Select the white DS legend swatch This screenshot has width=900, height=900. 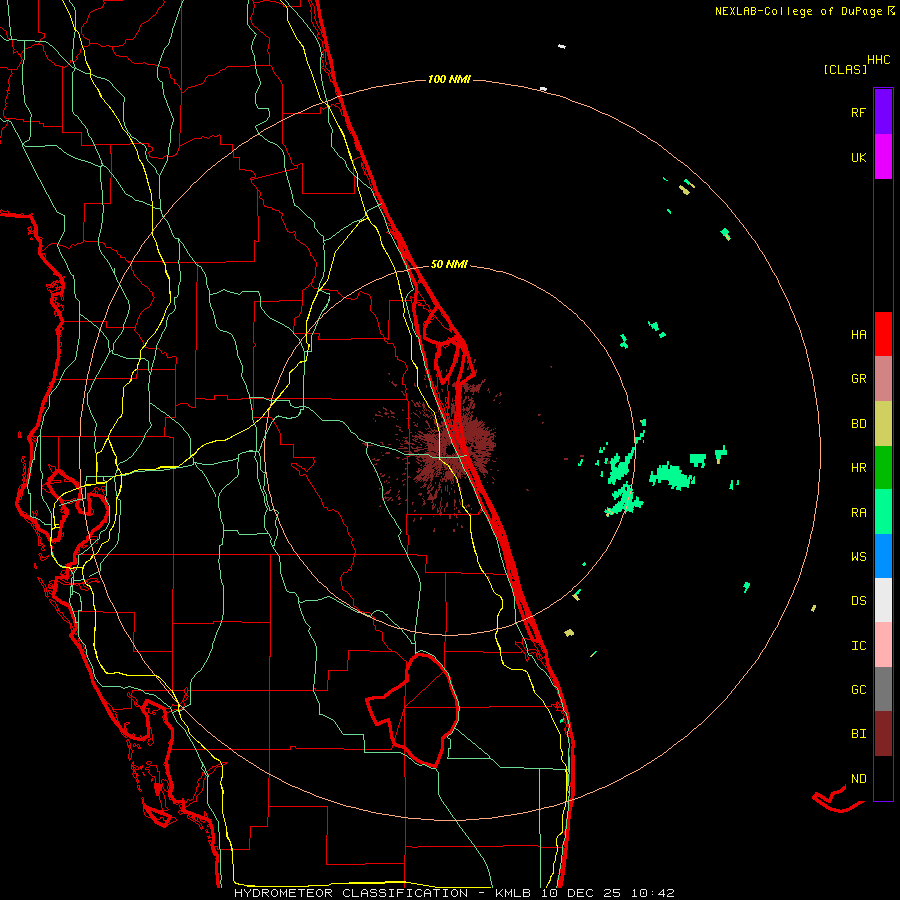tap(883, 600)
